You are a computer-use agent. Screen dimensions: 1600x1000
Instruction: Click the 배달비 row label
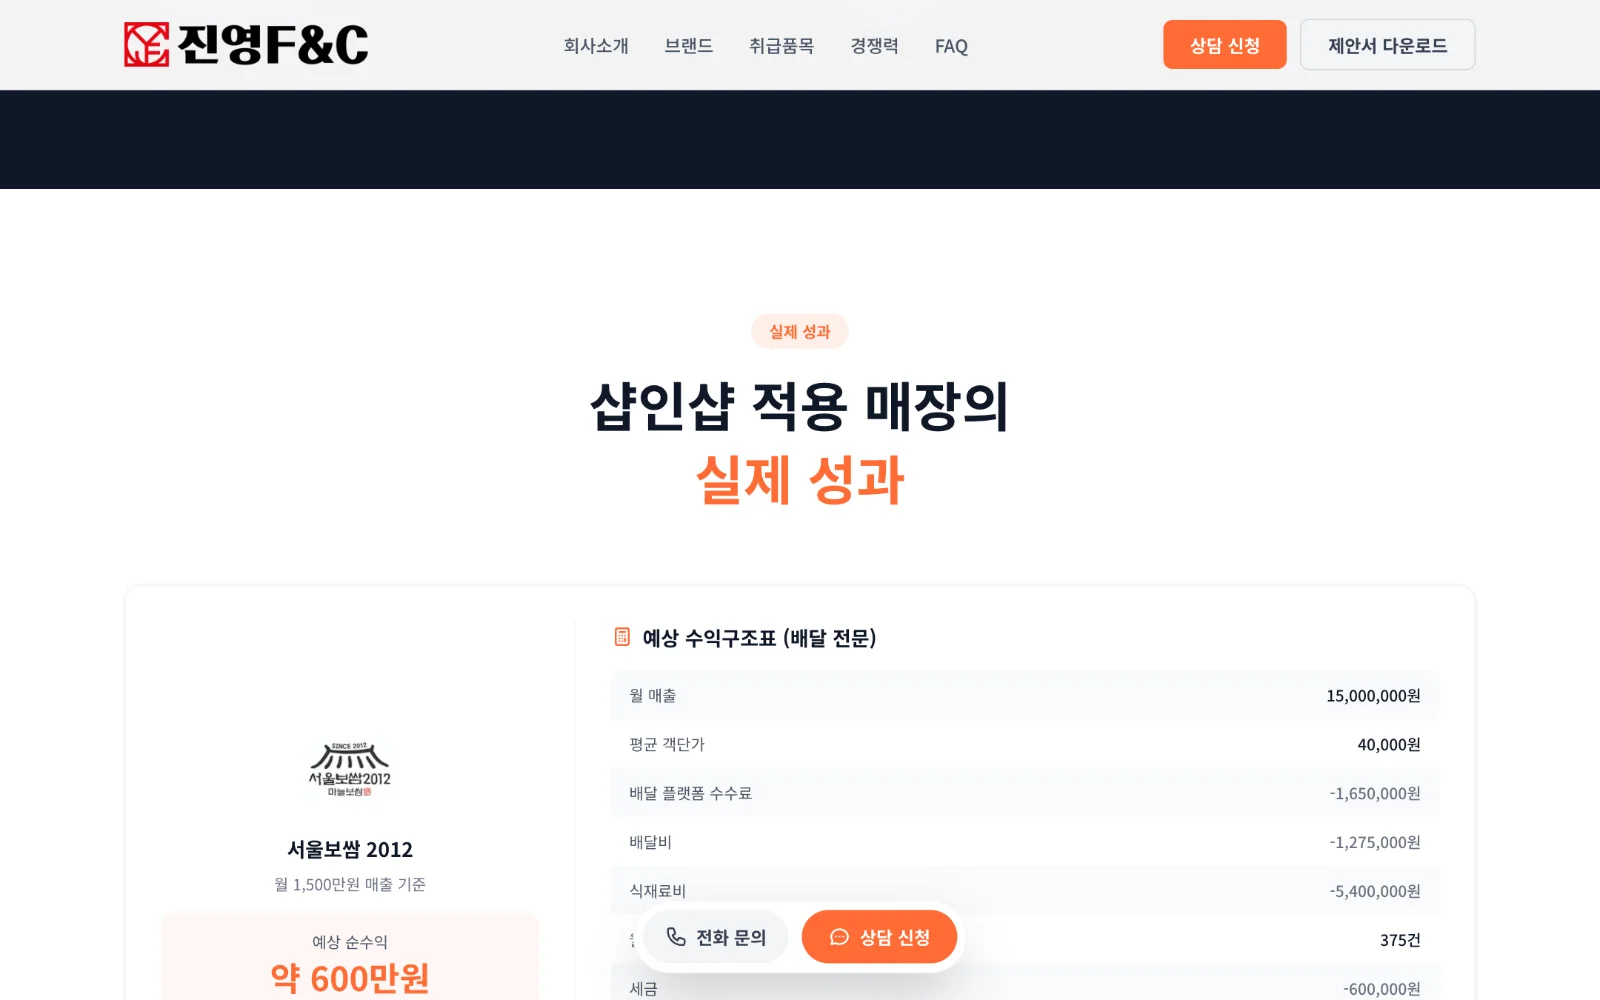point(650,842)
